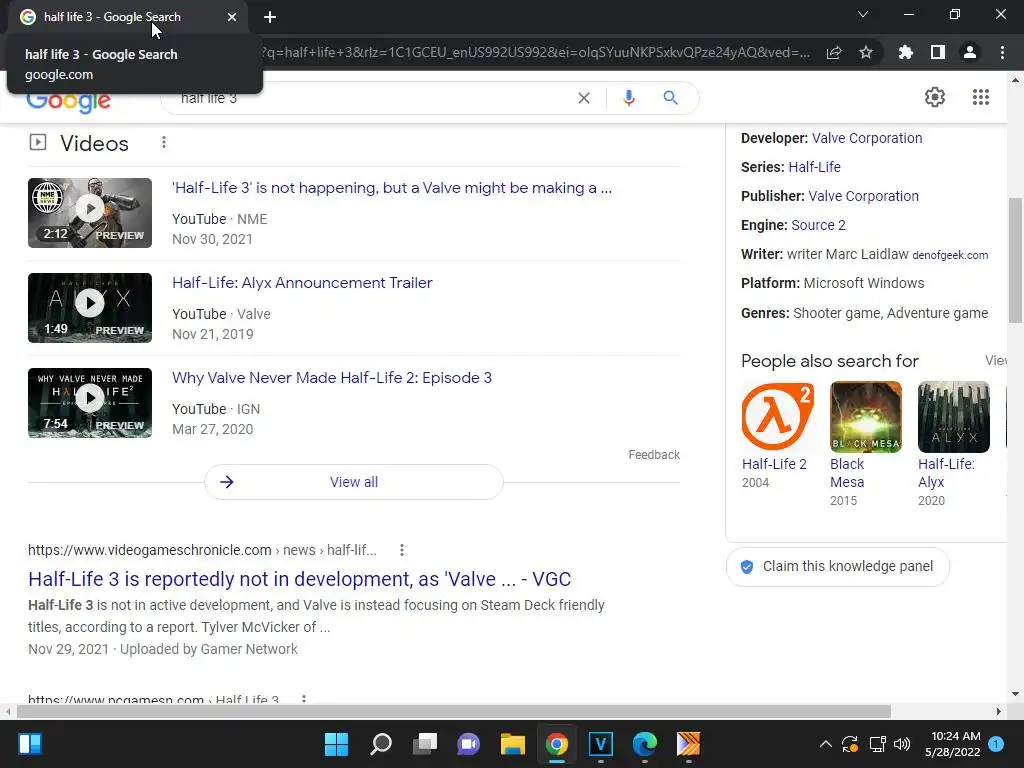Image resolution: width=1024 pixels, height=768 pixels.
Task: Click the View all videos button
Action: (354, 482)
